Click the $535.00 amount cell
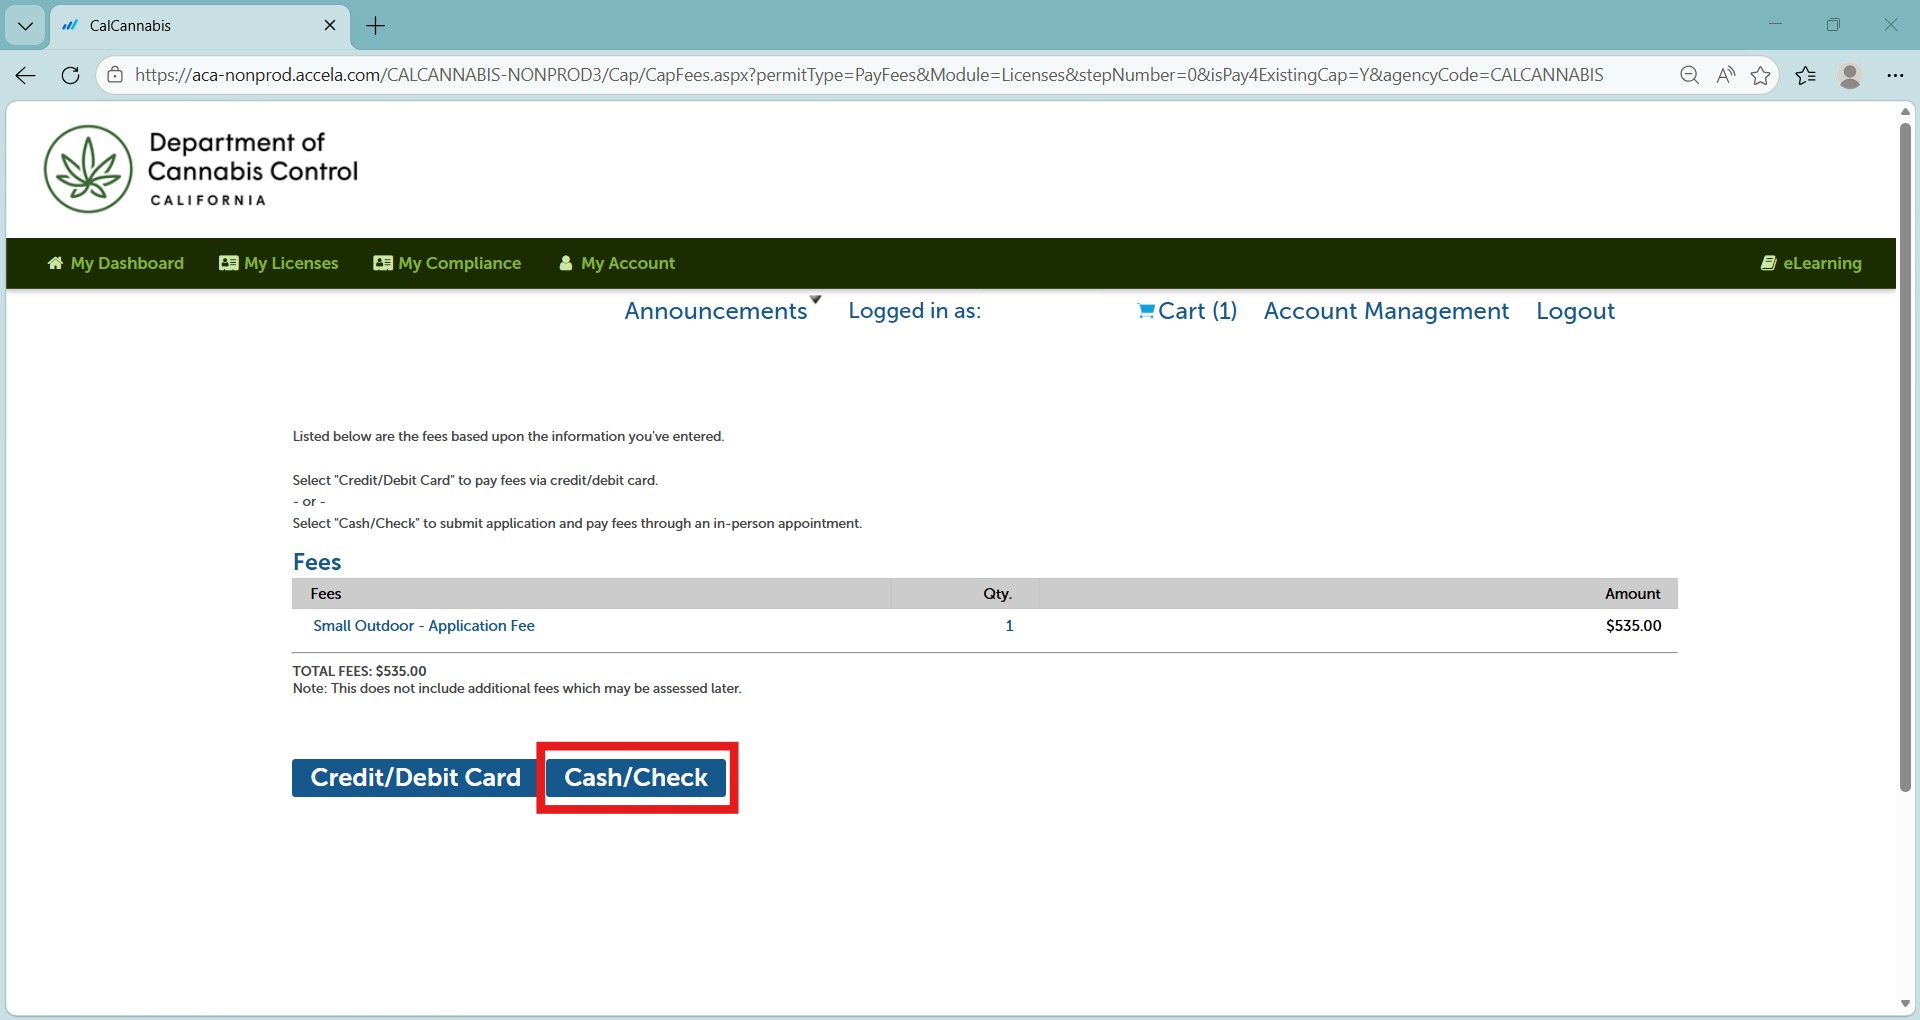1920x1020 pixels. pyautogui.click(x=1633, y=626)
